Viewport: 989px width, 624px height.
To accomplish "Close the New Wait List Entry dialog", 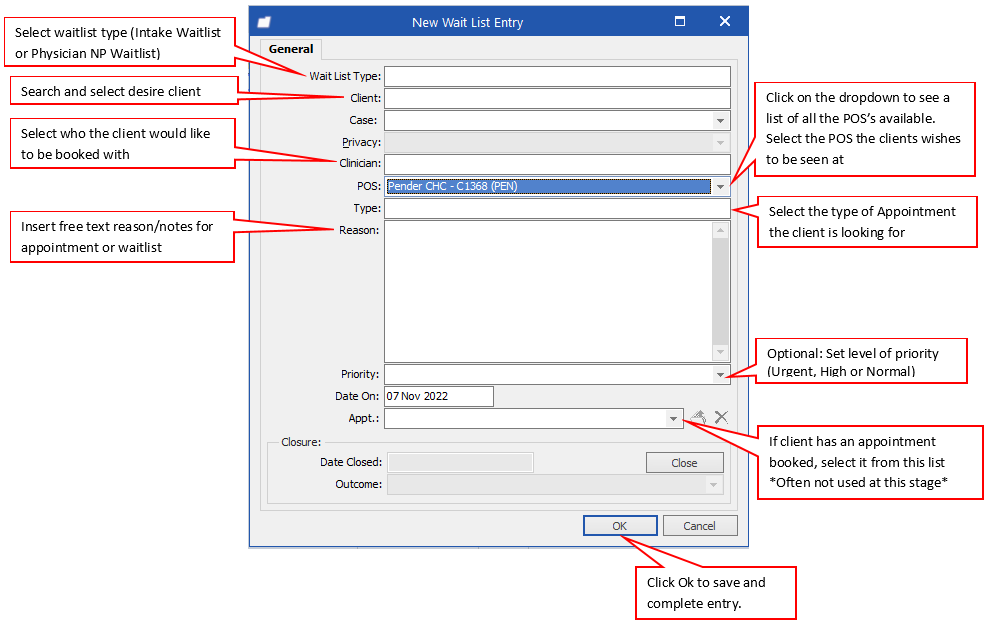I will (725, 22).
